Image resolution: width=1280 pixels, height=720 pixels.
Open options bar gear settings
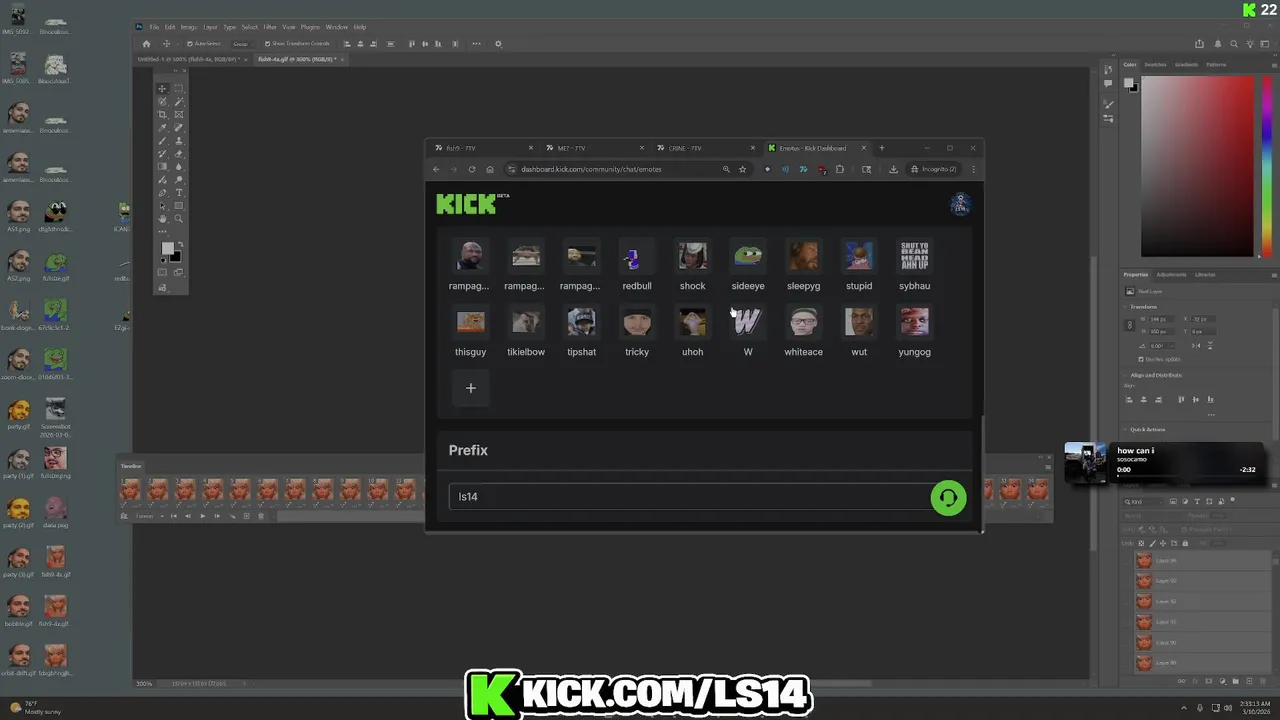click(499, 44)
